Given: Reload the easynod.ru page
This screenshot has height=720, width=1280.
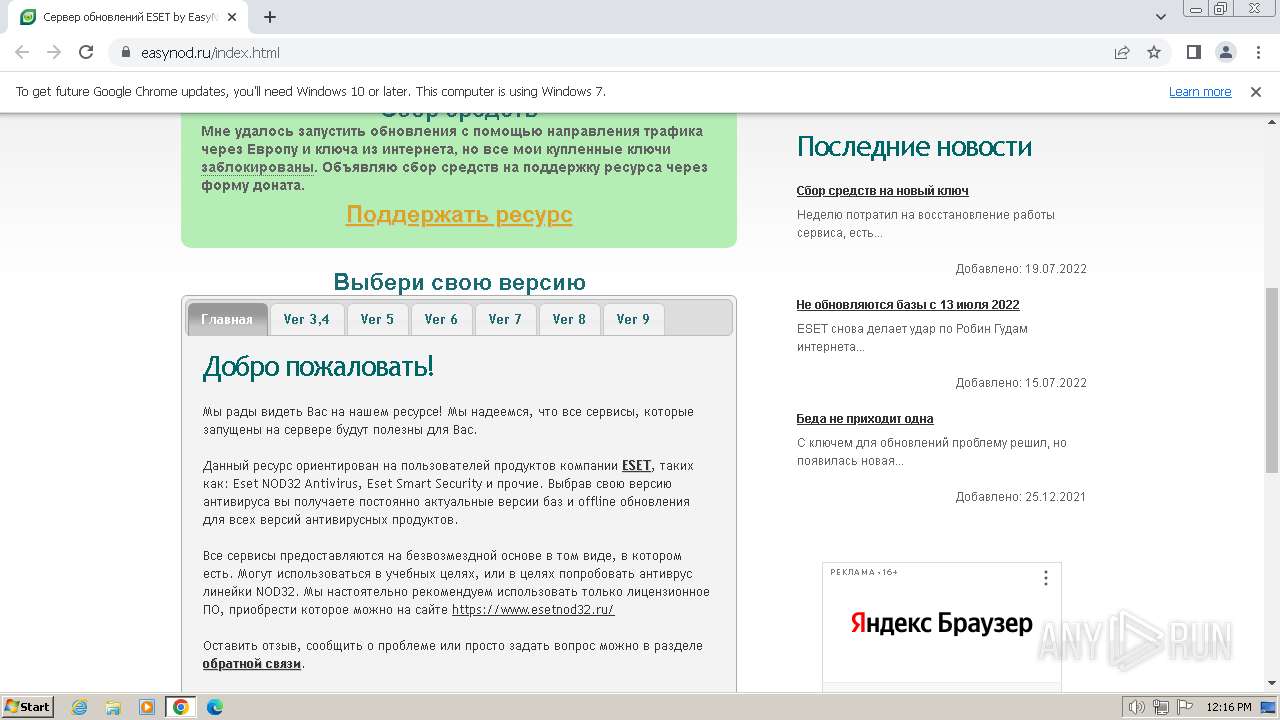Looking at the screenshot, I should [x=86, y=53].
